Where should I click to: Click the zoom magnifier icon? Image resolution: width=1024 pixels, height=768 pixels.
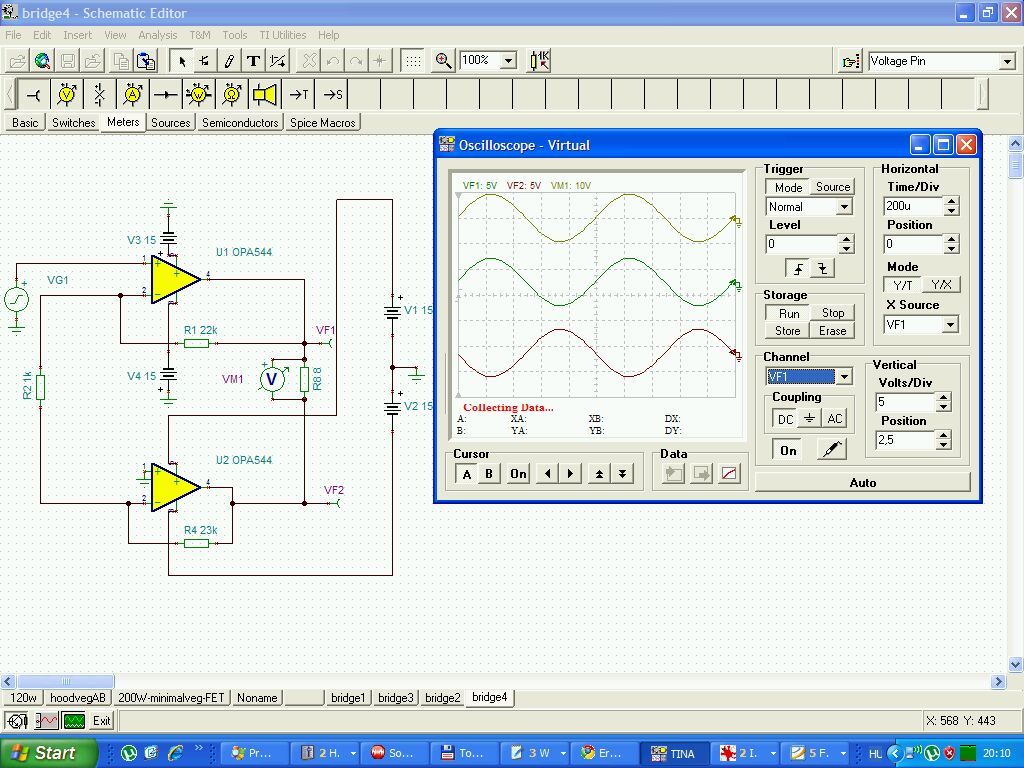pyautogui.click(x=443, y=61)
